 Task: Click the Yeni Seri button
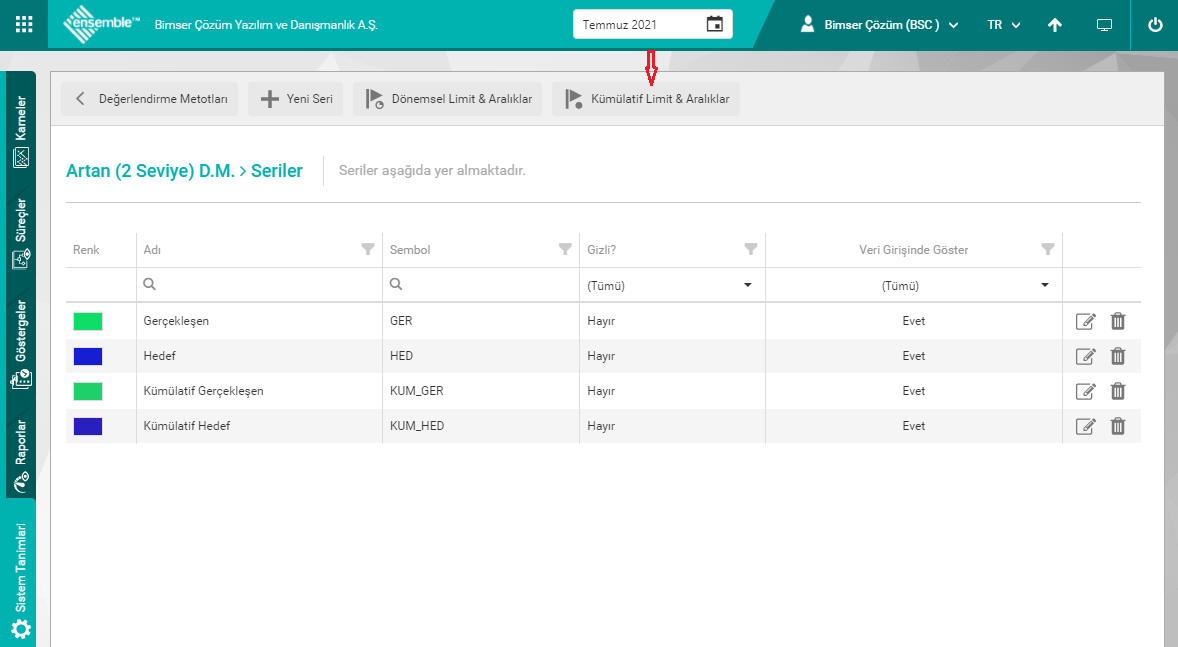point(296,99)
